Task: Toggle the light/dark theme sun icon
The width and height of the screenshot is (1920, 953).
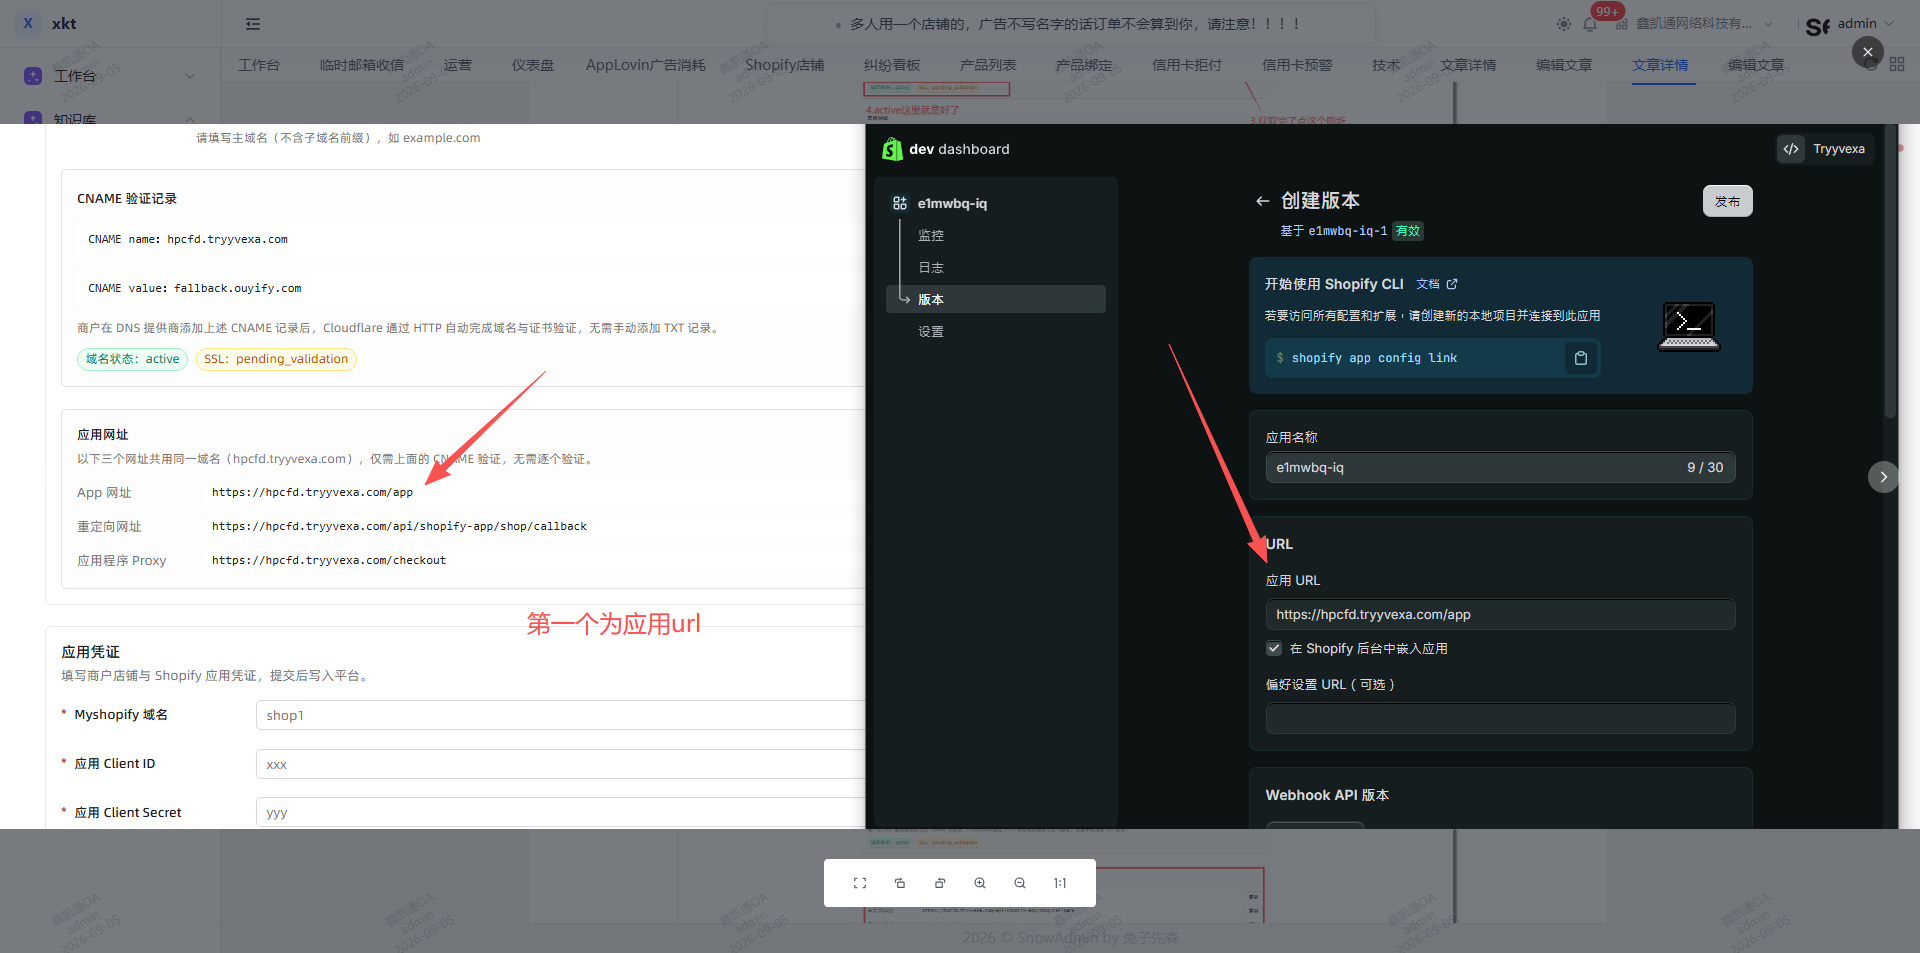Action: coord(1564,24)
